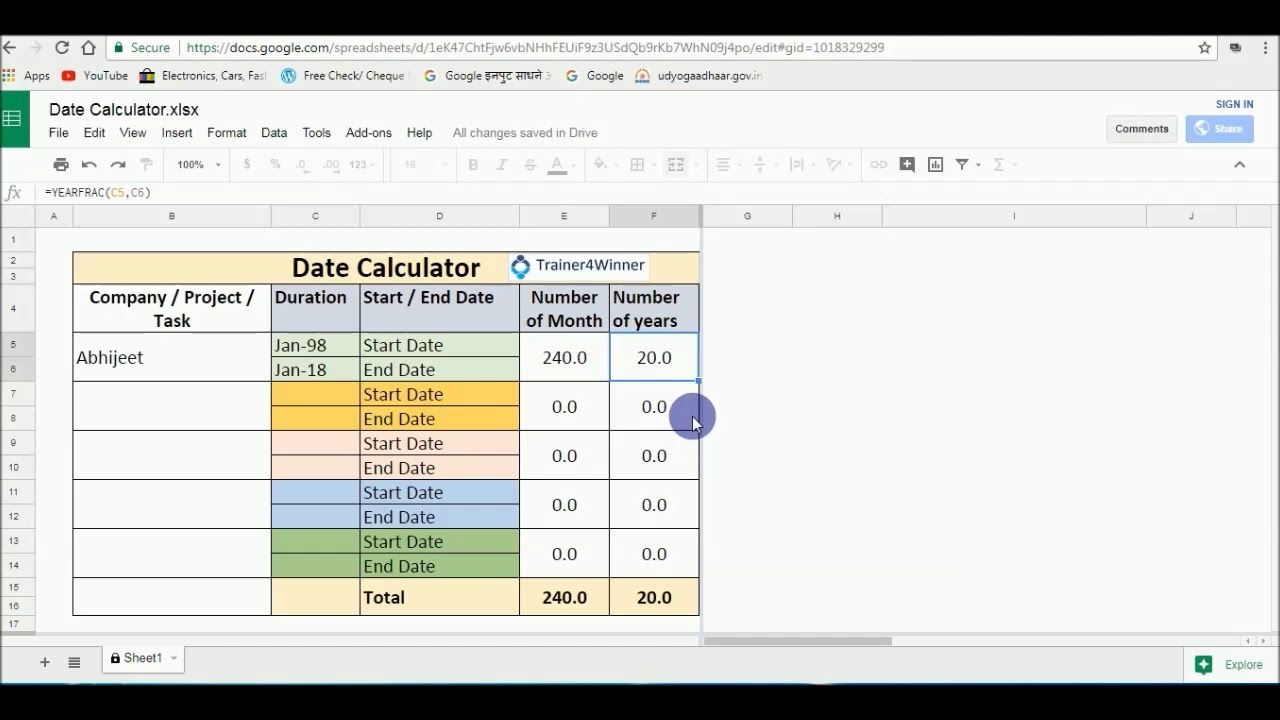Click the Date Calculator.xlsx title
Image resolution: width=1280 pixels, height=720 pixels.
point(124,110)
